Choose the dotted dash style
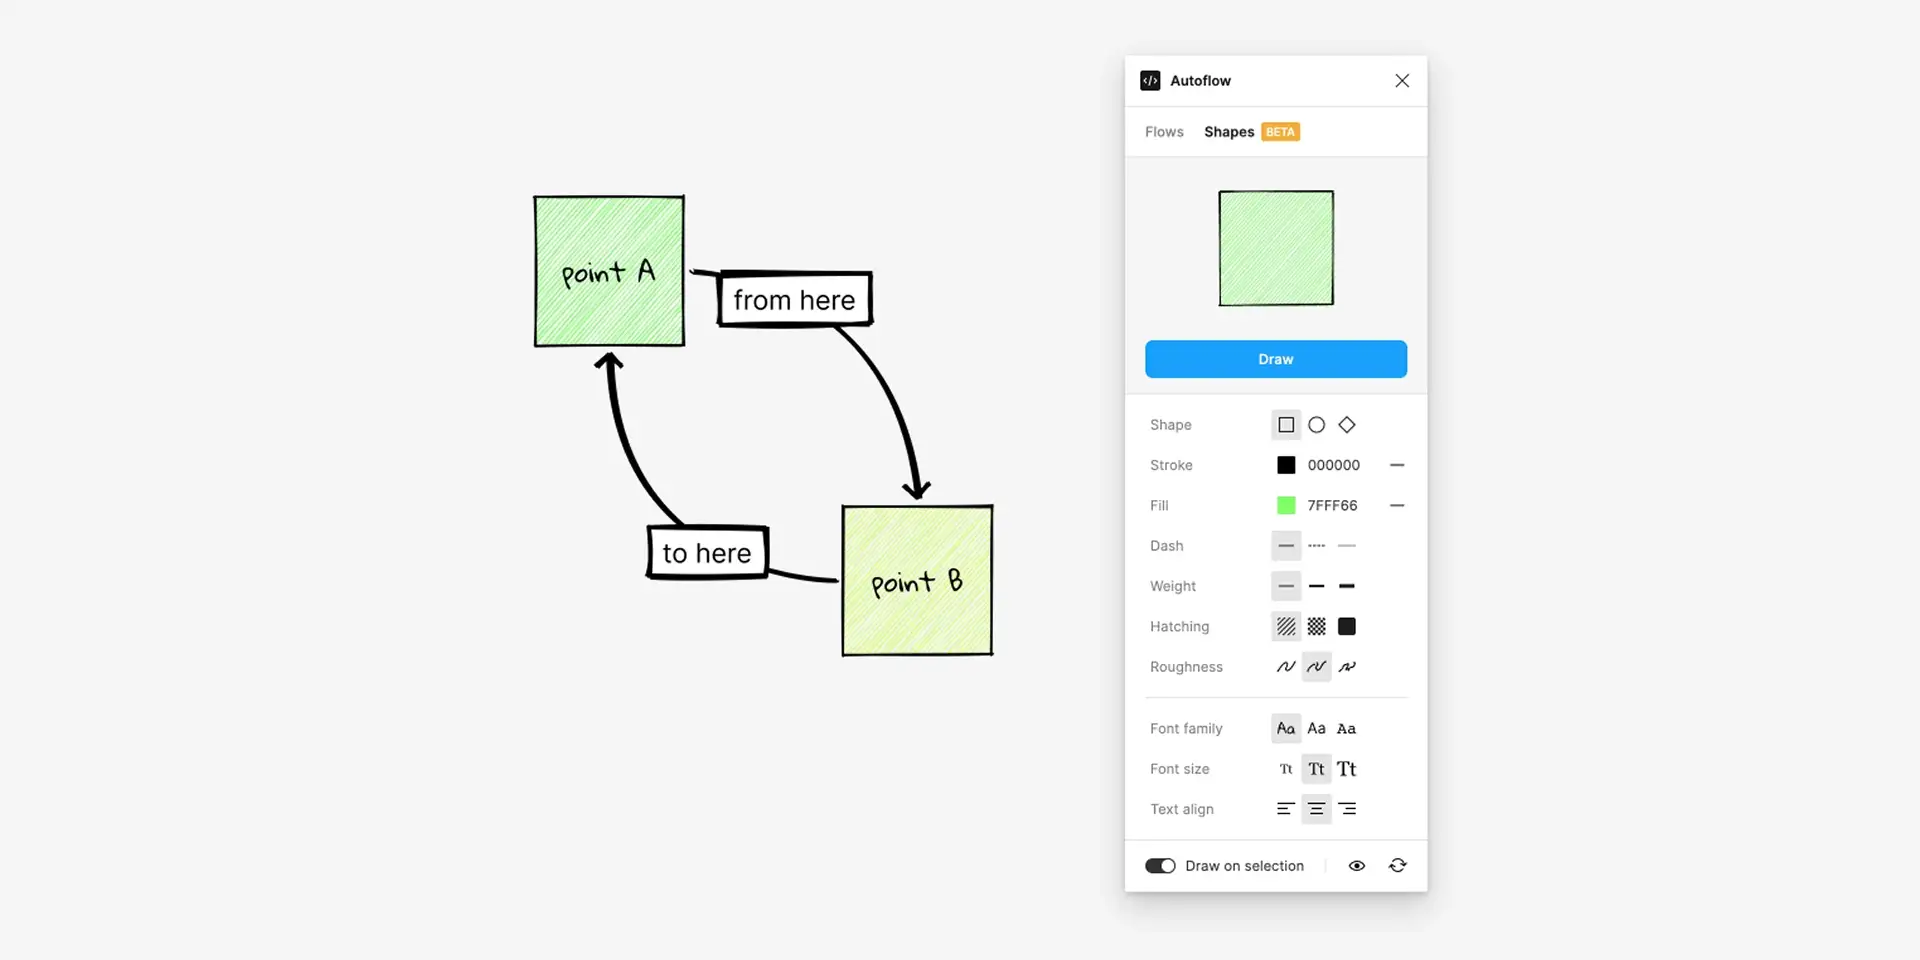Viewport: 1920px width, 960px height. pos(1317,546)
